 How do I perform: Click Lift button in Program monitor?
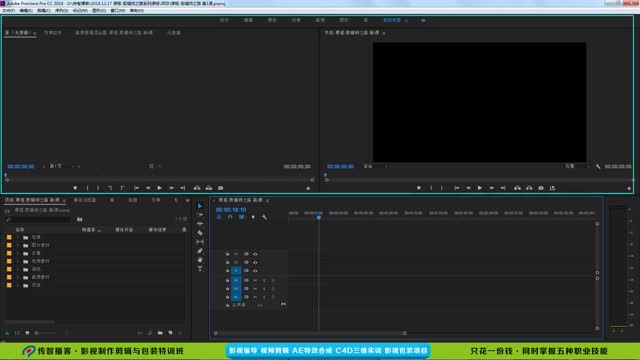pos(517,188)
